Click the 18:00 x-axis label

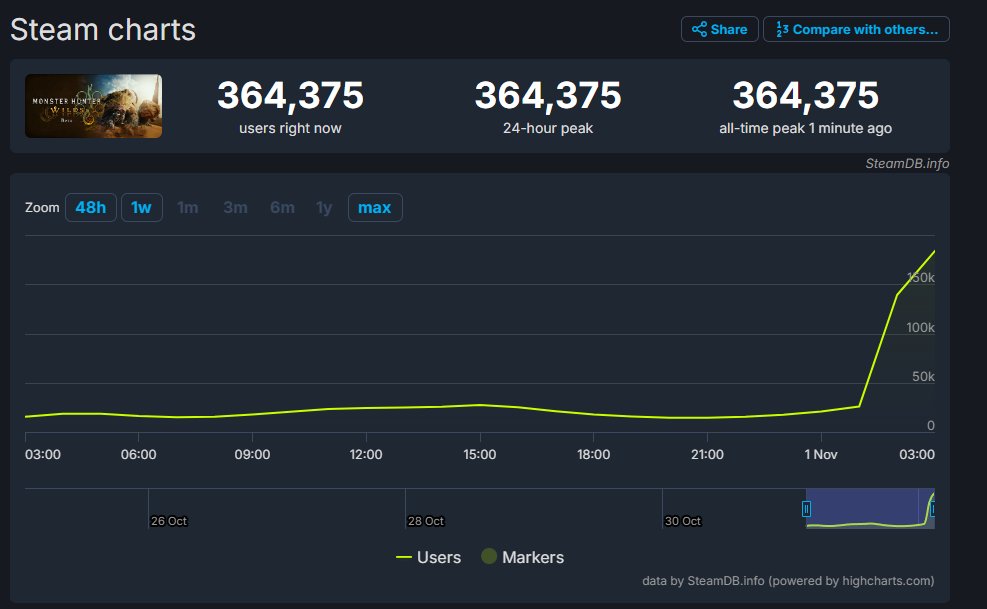pyautogui.click(x=594, y=454)
